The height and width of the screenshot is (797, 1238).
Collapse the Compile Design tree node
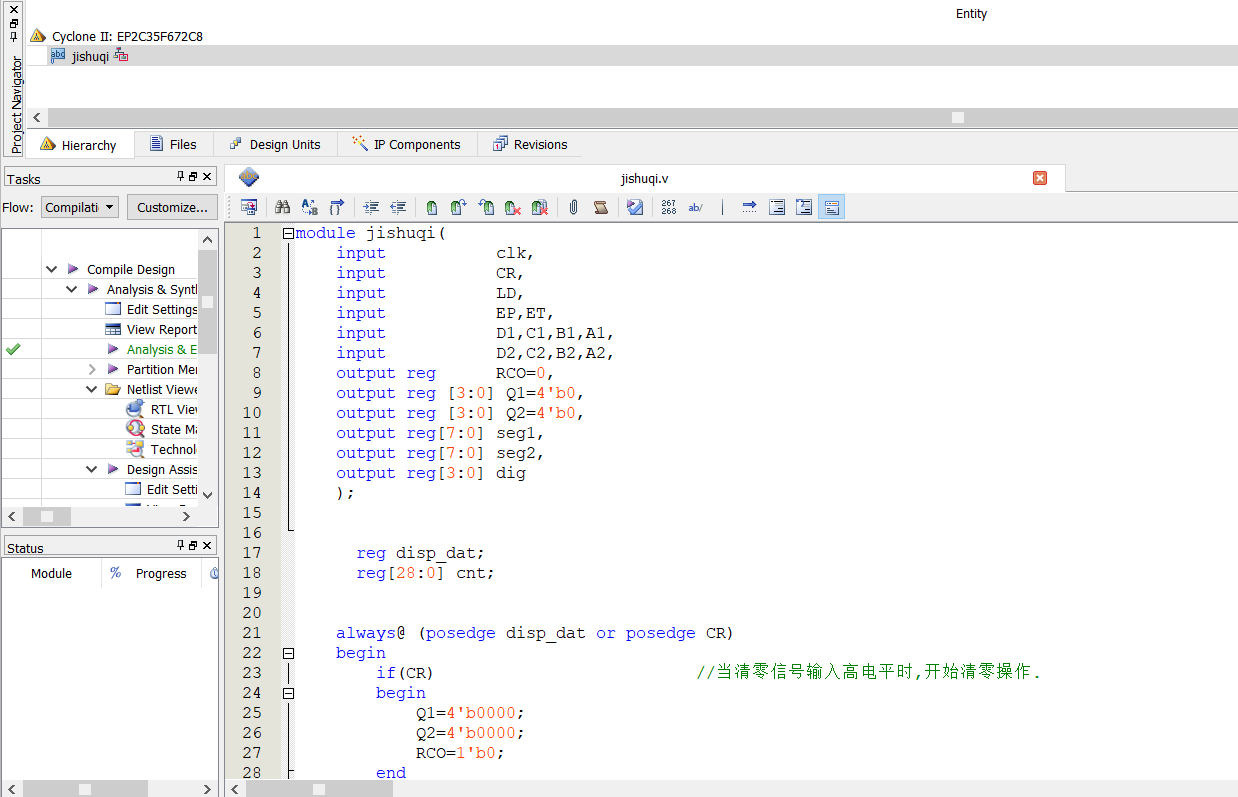click(x=51, y=269)
